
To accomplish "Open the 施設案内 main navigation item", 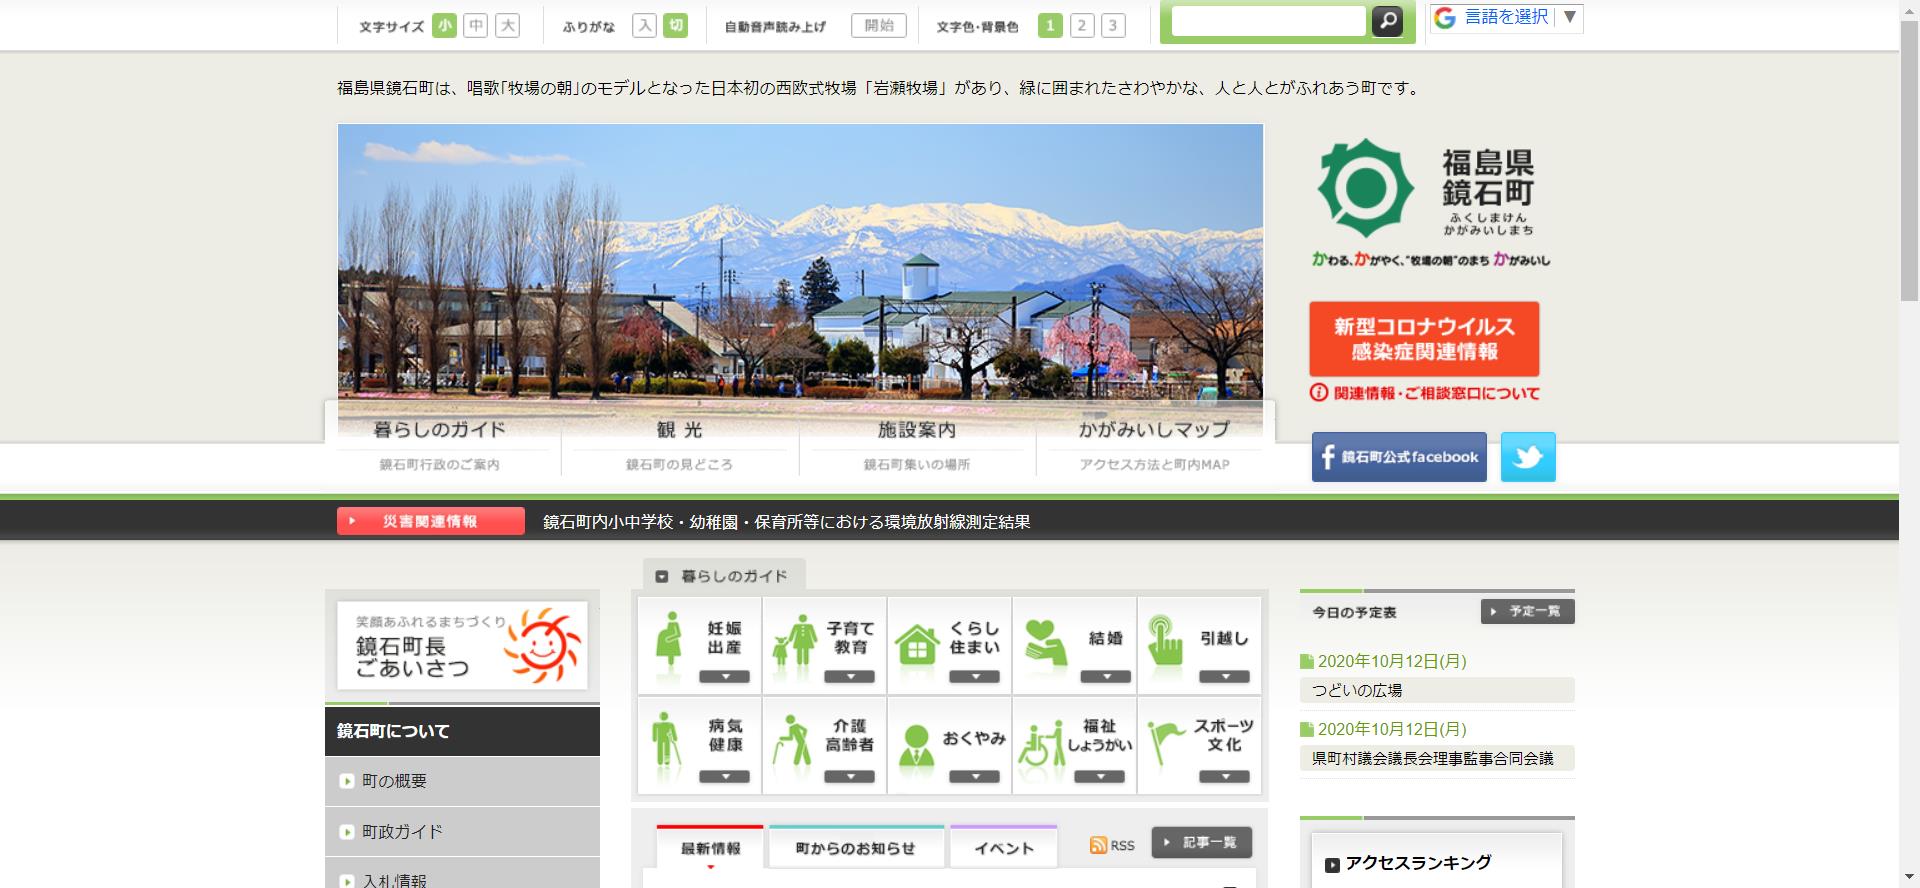I will (x=917, y=443).
